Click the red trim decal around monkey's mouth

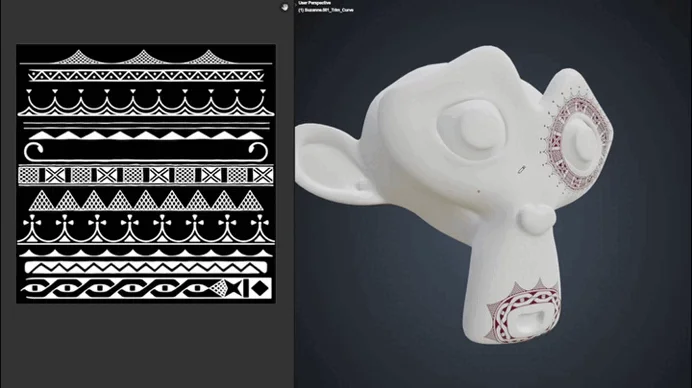523,312
